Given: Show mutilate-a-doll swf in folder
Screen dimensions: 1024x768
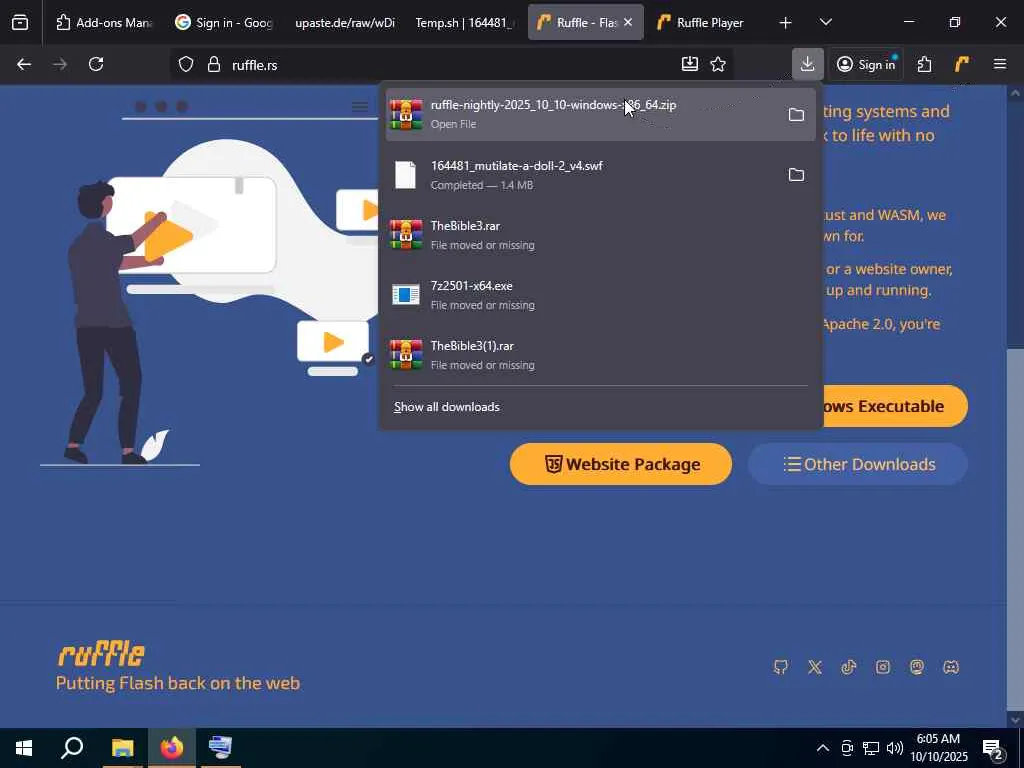Looking at the screenshot, I should pos(796,175).
